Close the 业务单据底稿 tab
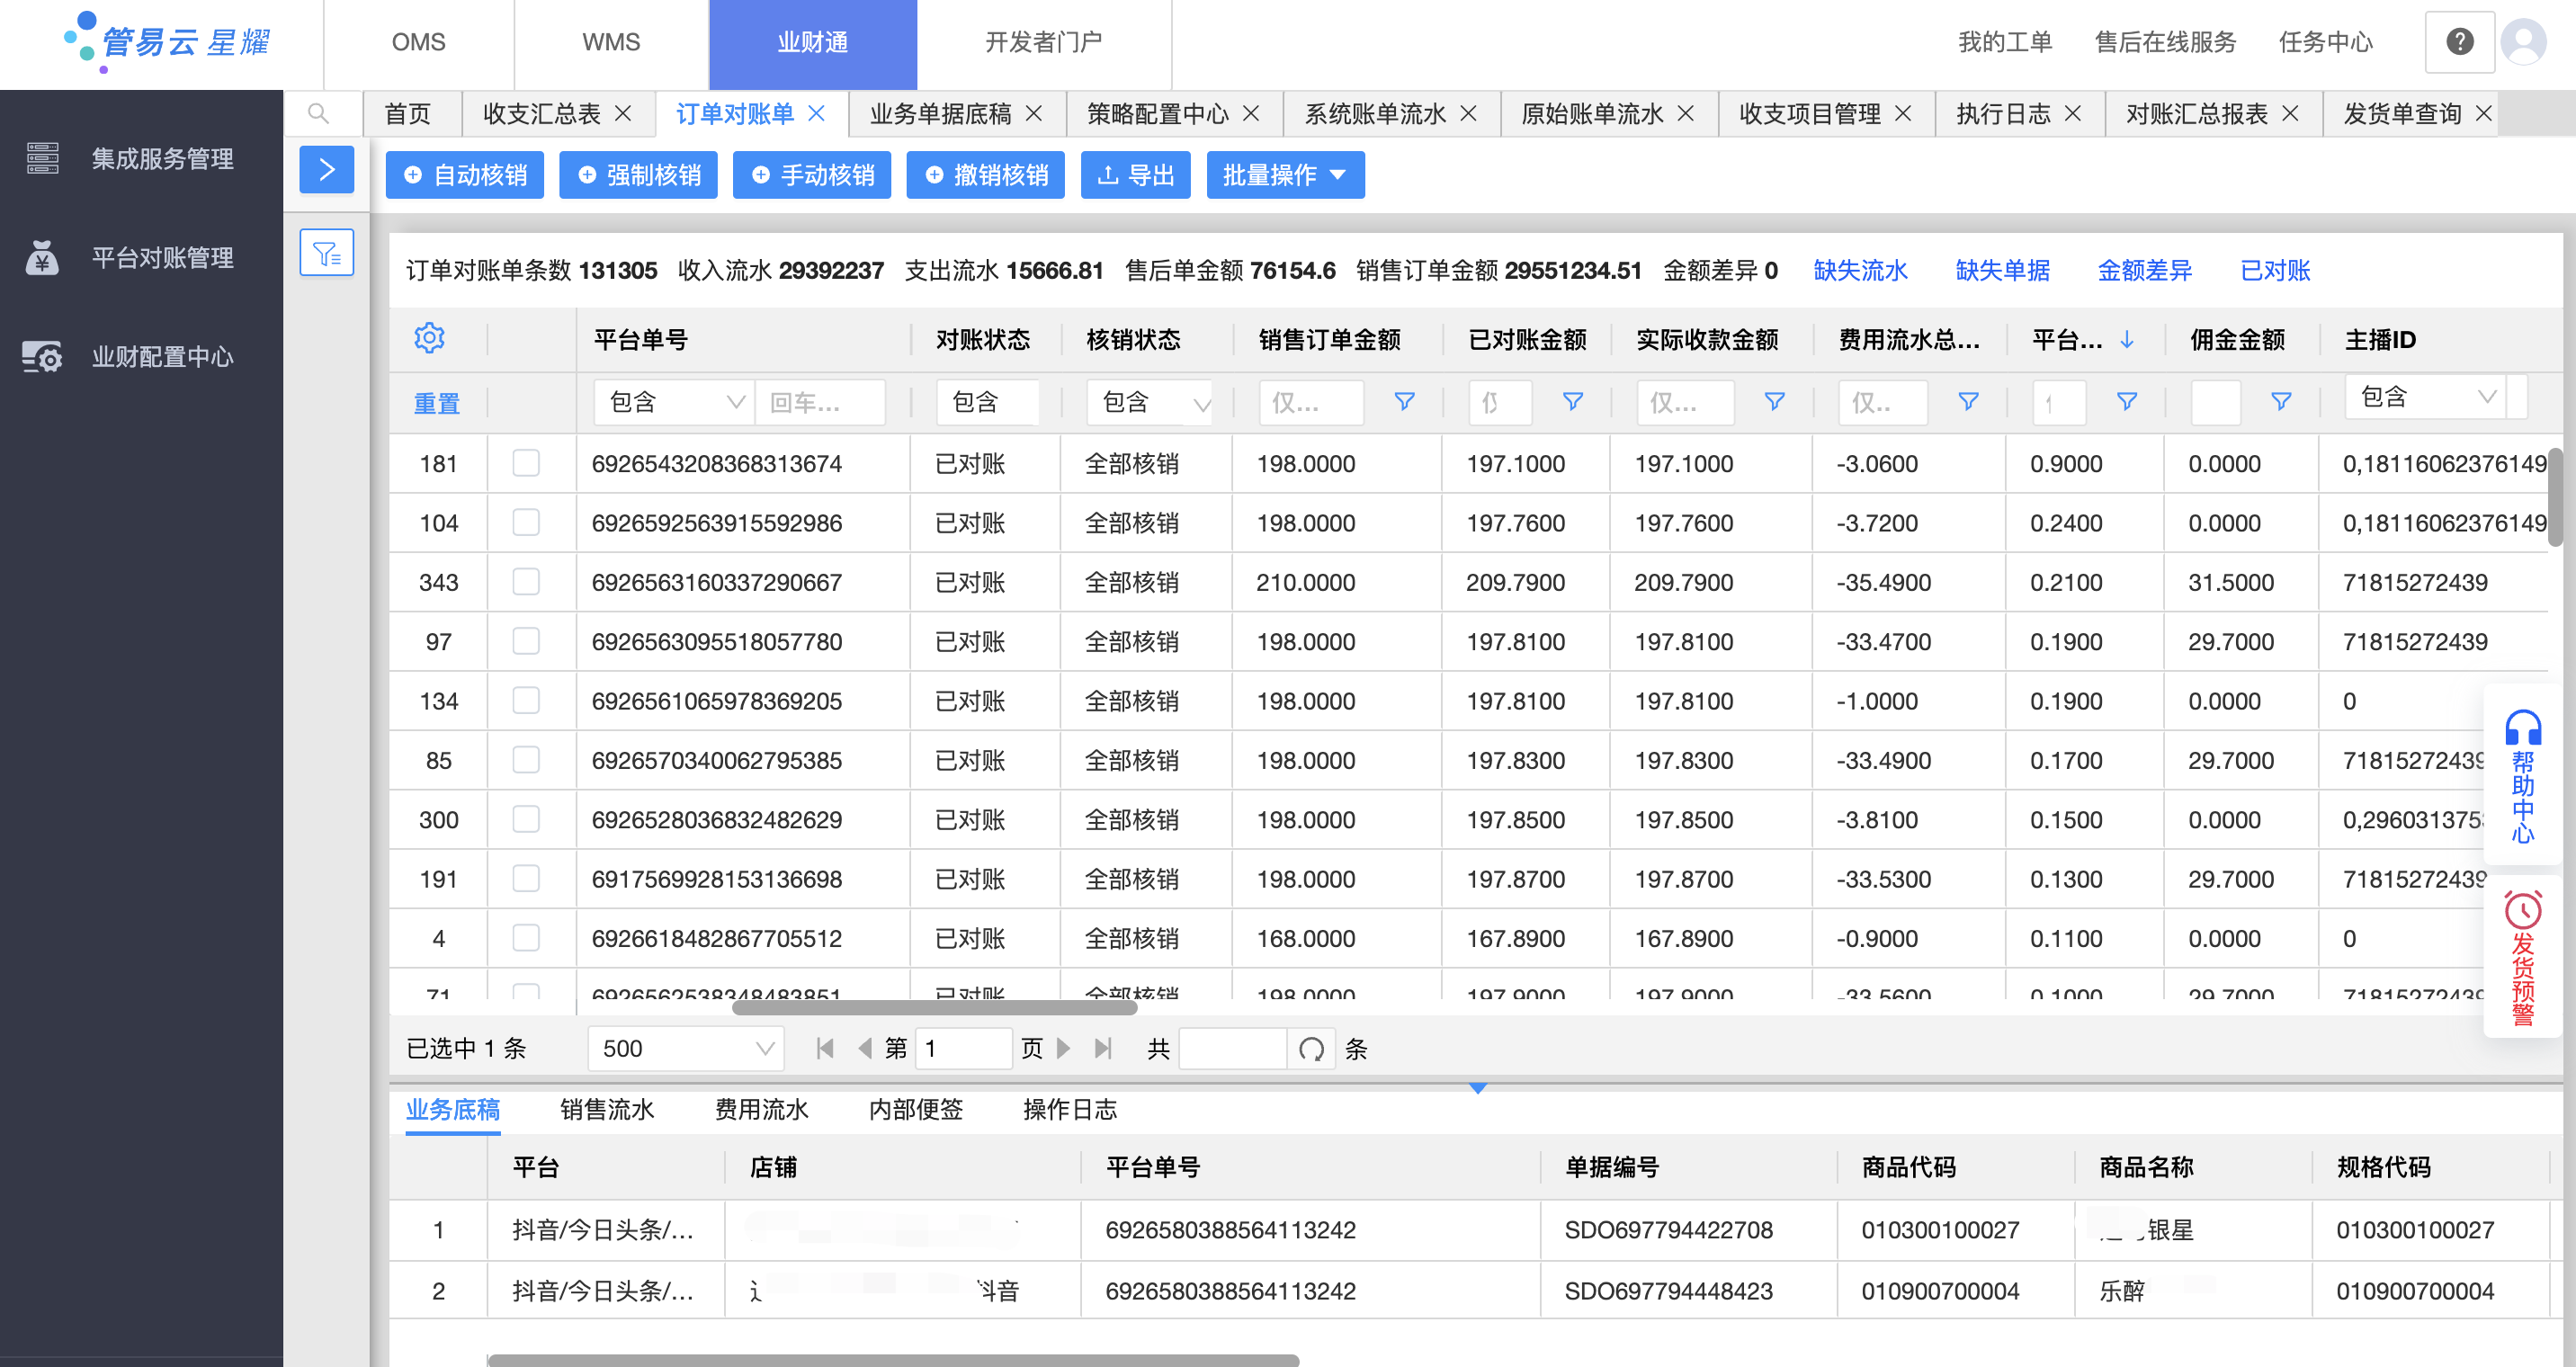Viewport: 2576px width, 1367px height. [x=1034, y=114]
